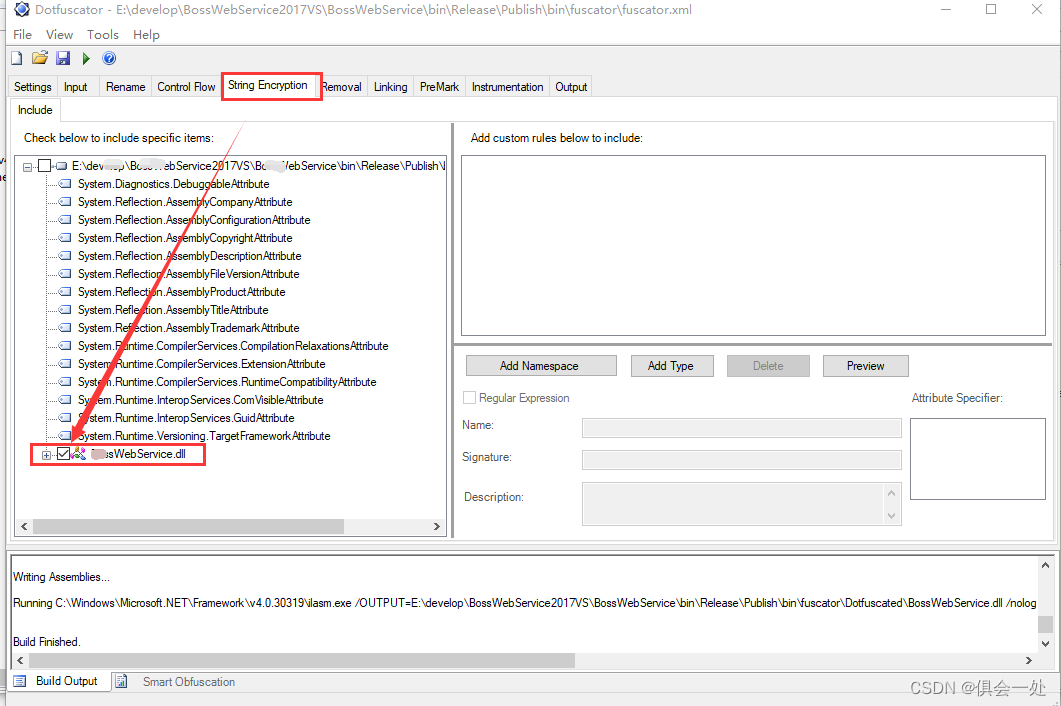Click icon beside AssemblyFileVersionAttribute row
Viewport: 1061px width, 706px height.
coord(65,274)
